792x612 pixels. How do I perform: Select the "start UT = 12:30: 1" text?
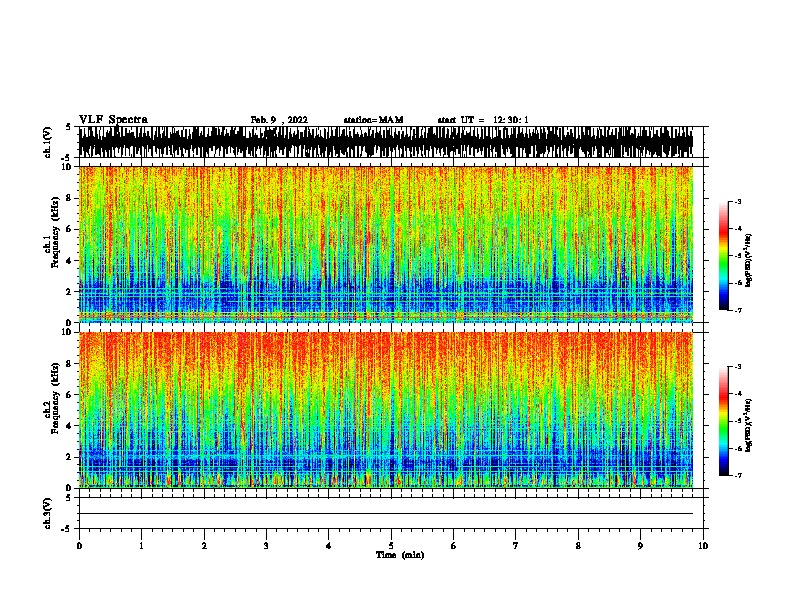tap(483, 120)
